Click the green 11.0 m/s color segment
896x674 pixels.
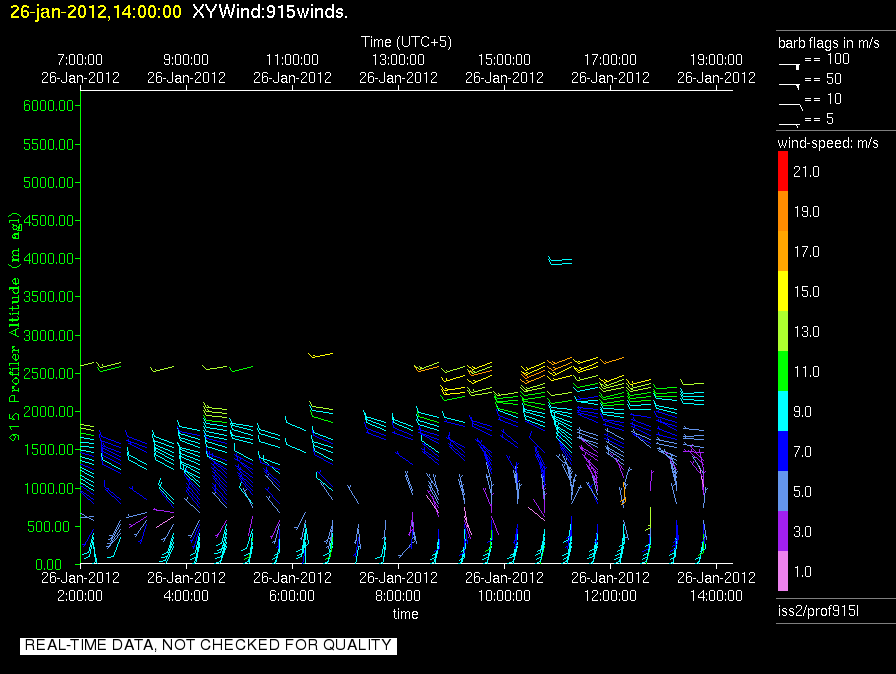(783, 371)
